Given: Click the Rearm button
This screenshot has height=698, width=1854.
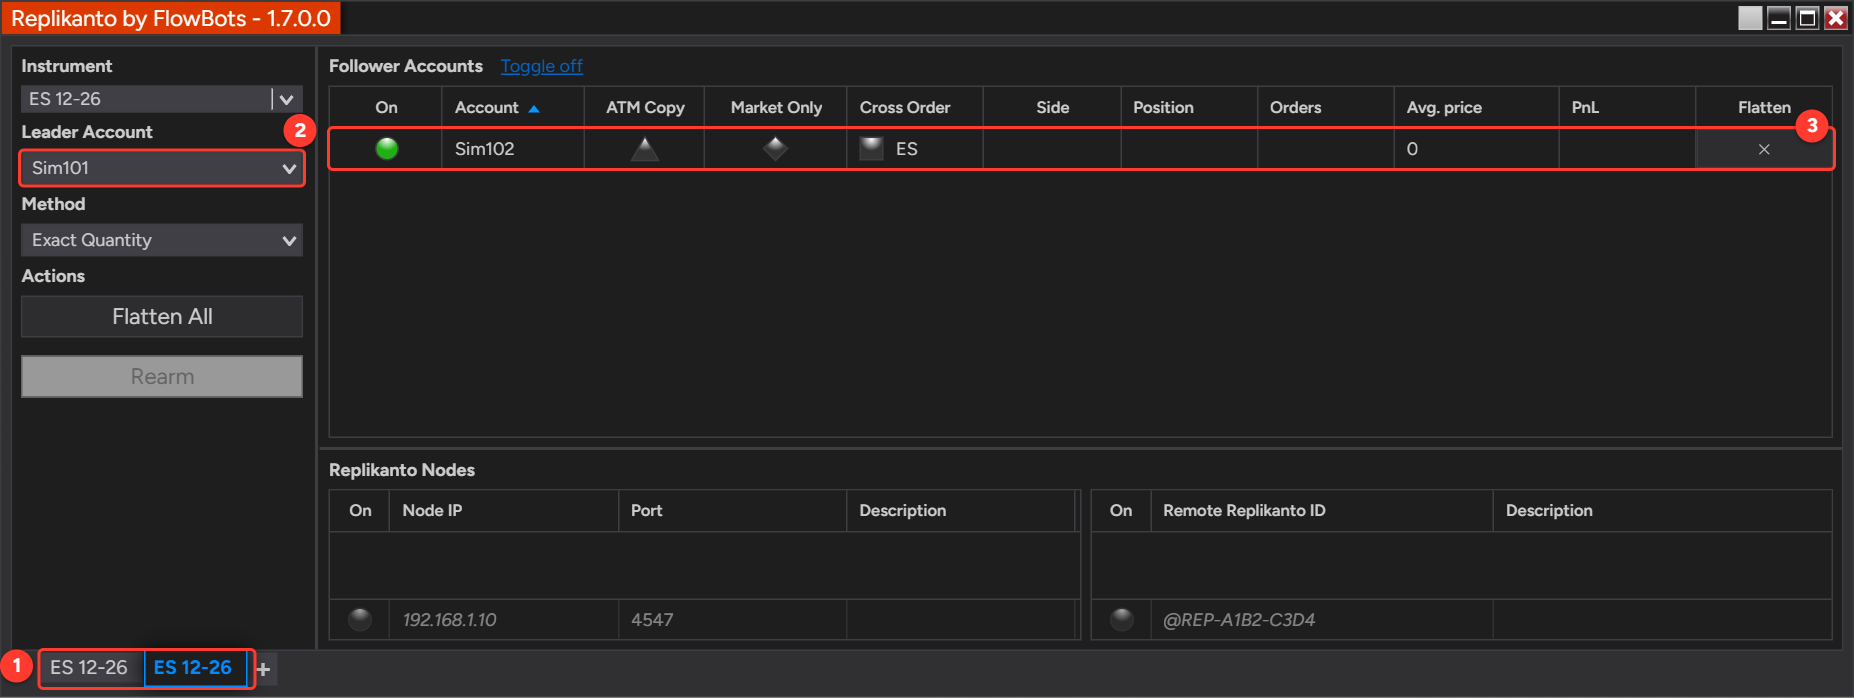Looking at the screenshot, I should (161, 376).
